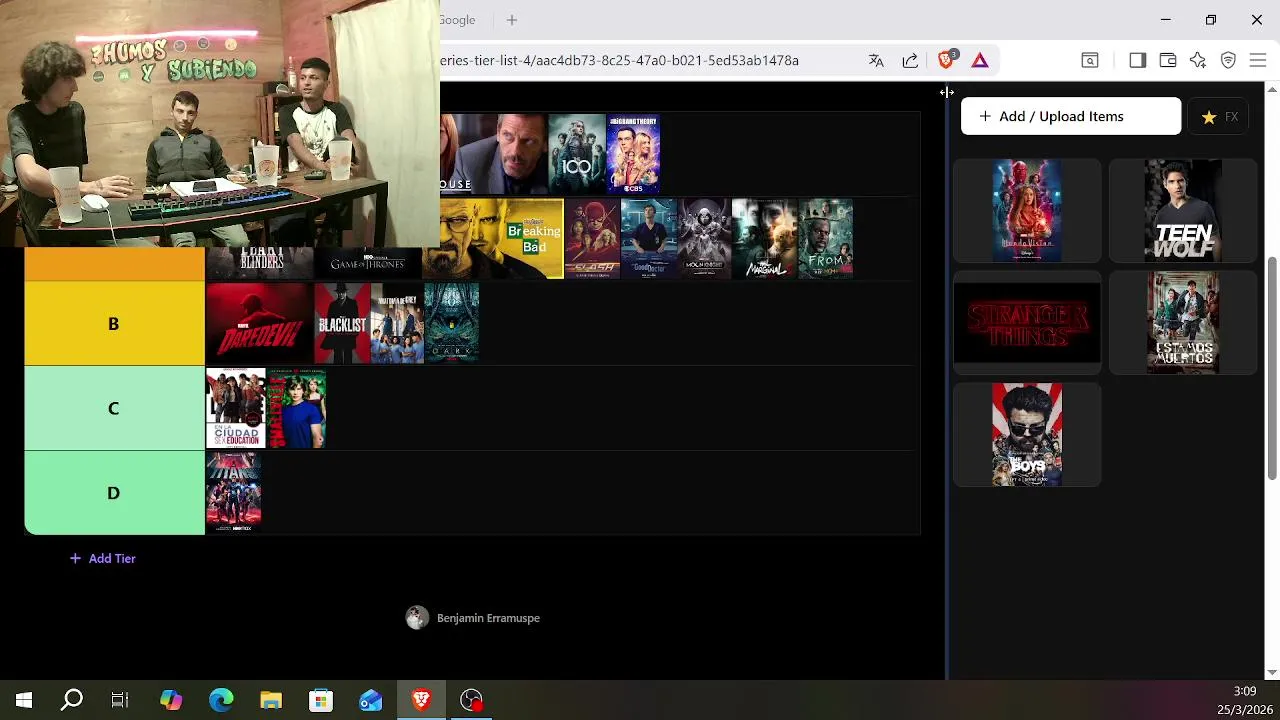Open Copilot from the taskbar
The height and width of the screenshot is (720, 1280).
[x=171, y=700]
